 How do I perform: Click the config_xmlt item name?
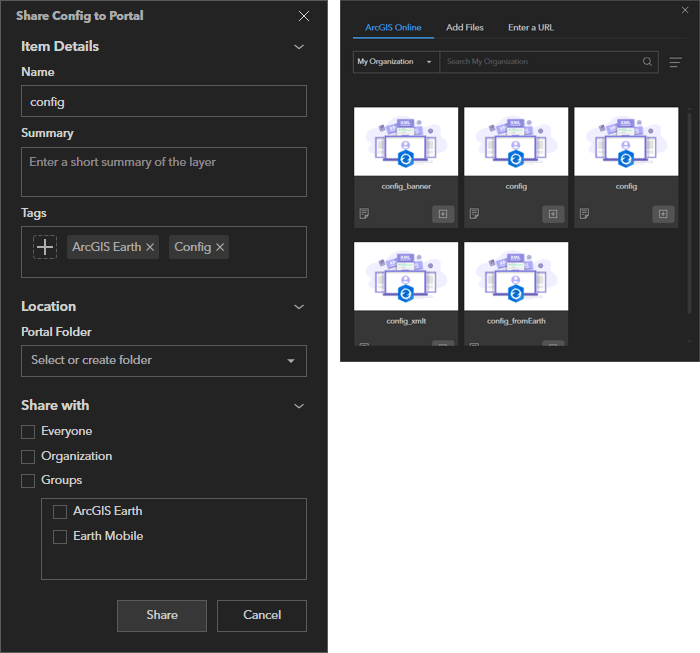pyautogui.click(x=406, y=321)
